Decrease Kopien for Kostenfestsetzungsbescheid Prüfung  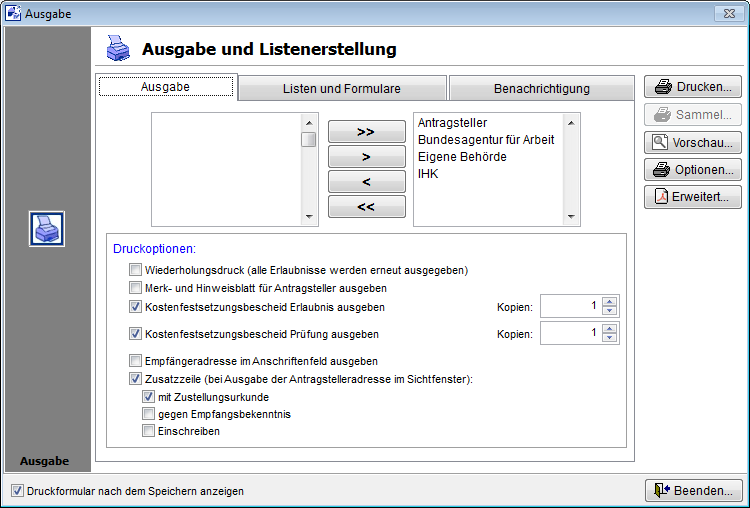[x=610, y=338]
